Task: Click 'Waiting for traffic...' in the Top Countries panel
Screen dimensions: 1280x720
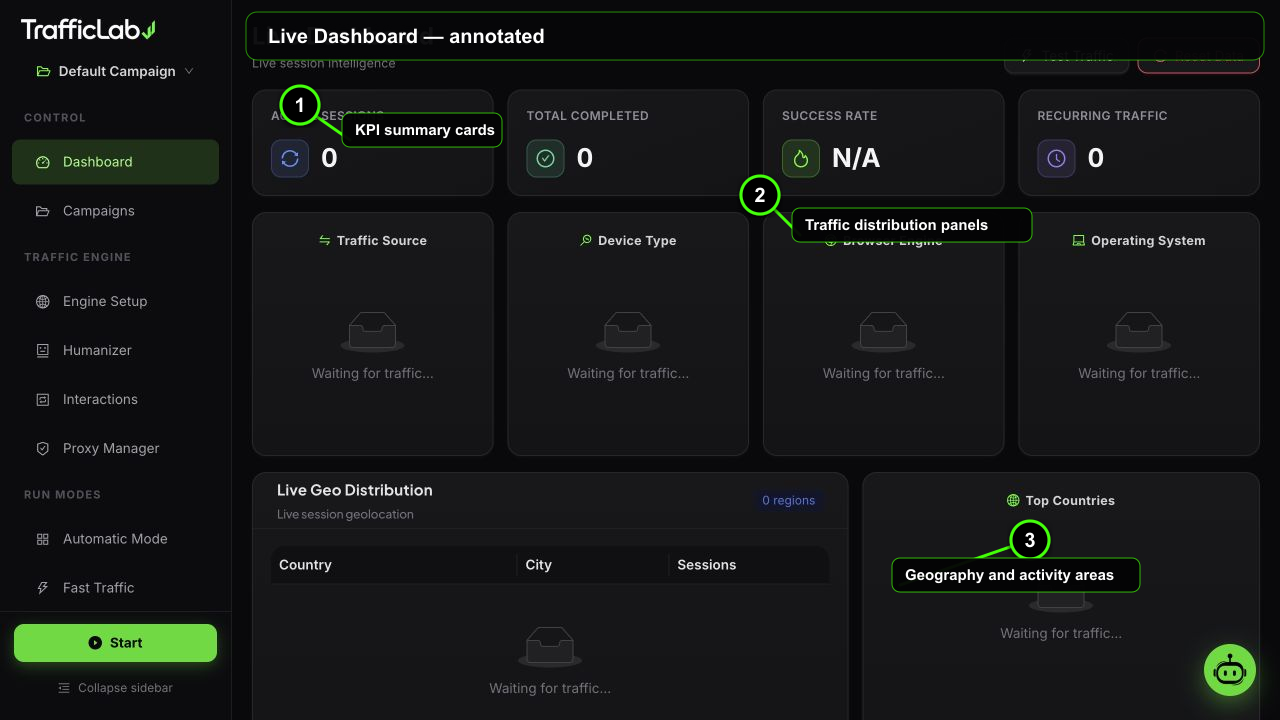Action: pyautogui.click(x=1061, y=633)
